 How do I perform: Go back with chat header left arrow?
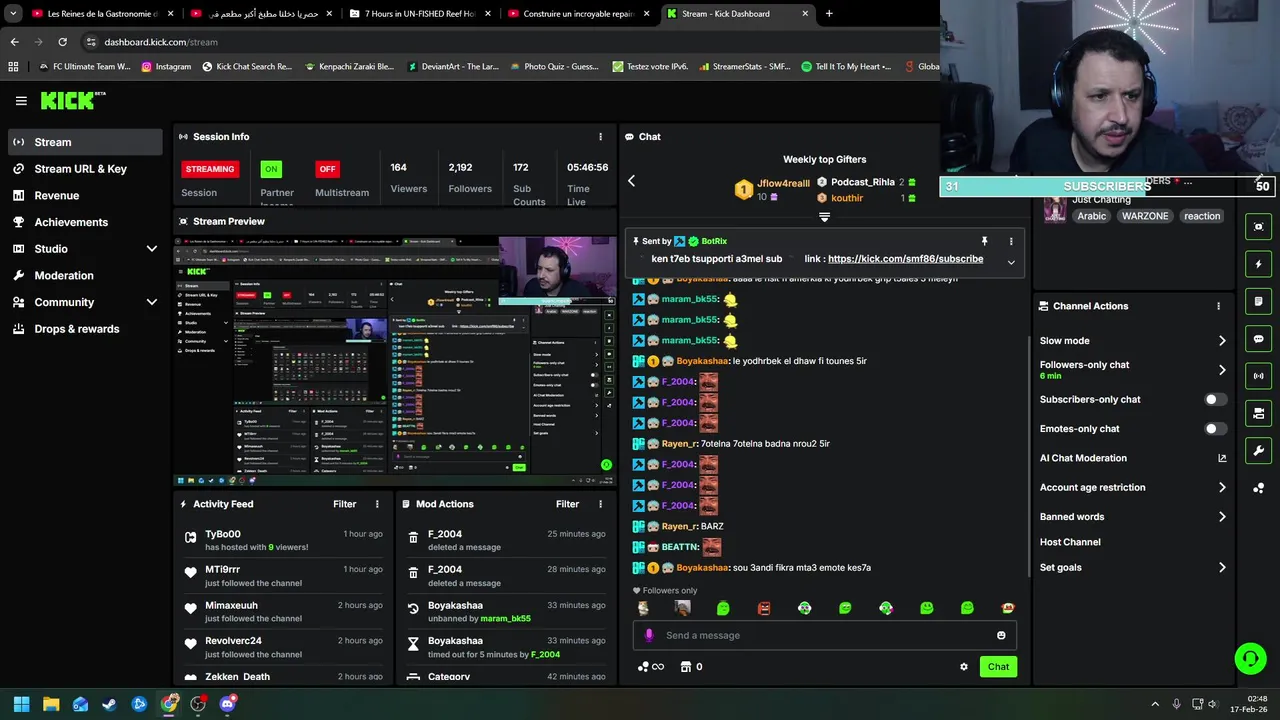[x=631, y=181]
